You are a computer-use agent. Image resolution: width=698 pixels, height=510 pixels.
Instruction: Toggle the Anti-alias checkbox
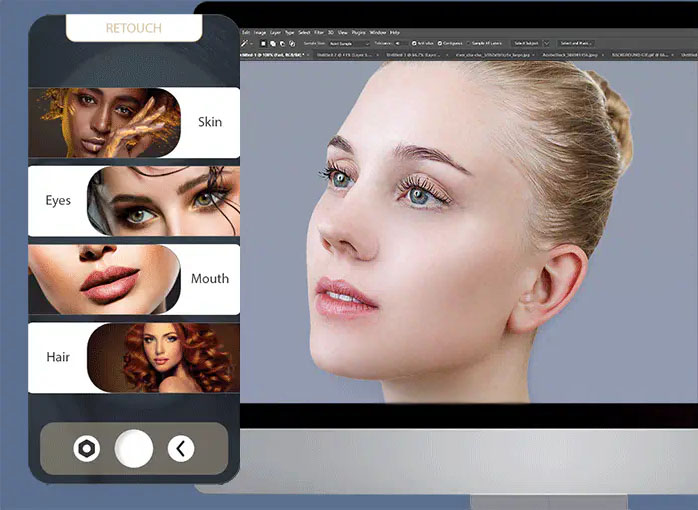click(414, 44)
